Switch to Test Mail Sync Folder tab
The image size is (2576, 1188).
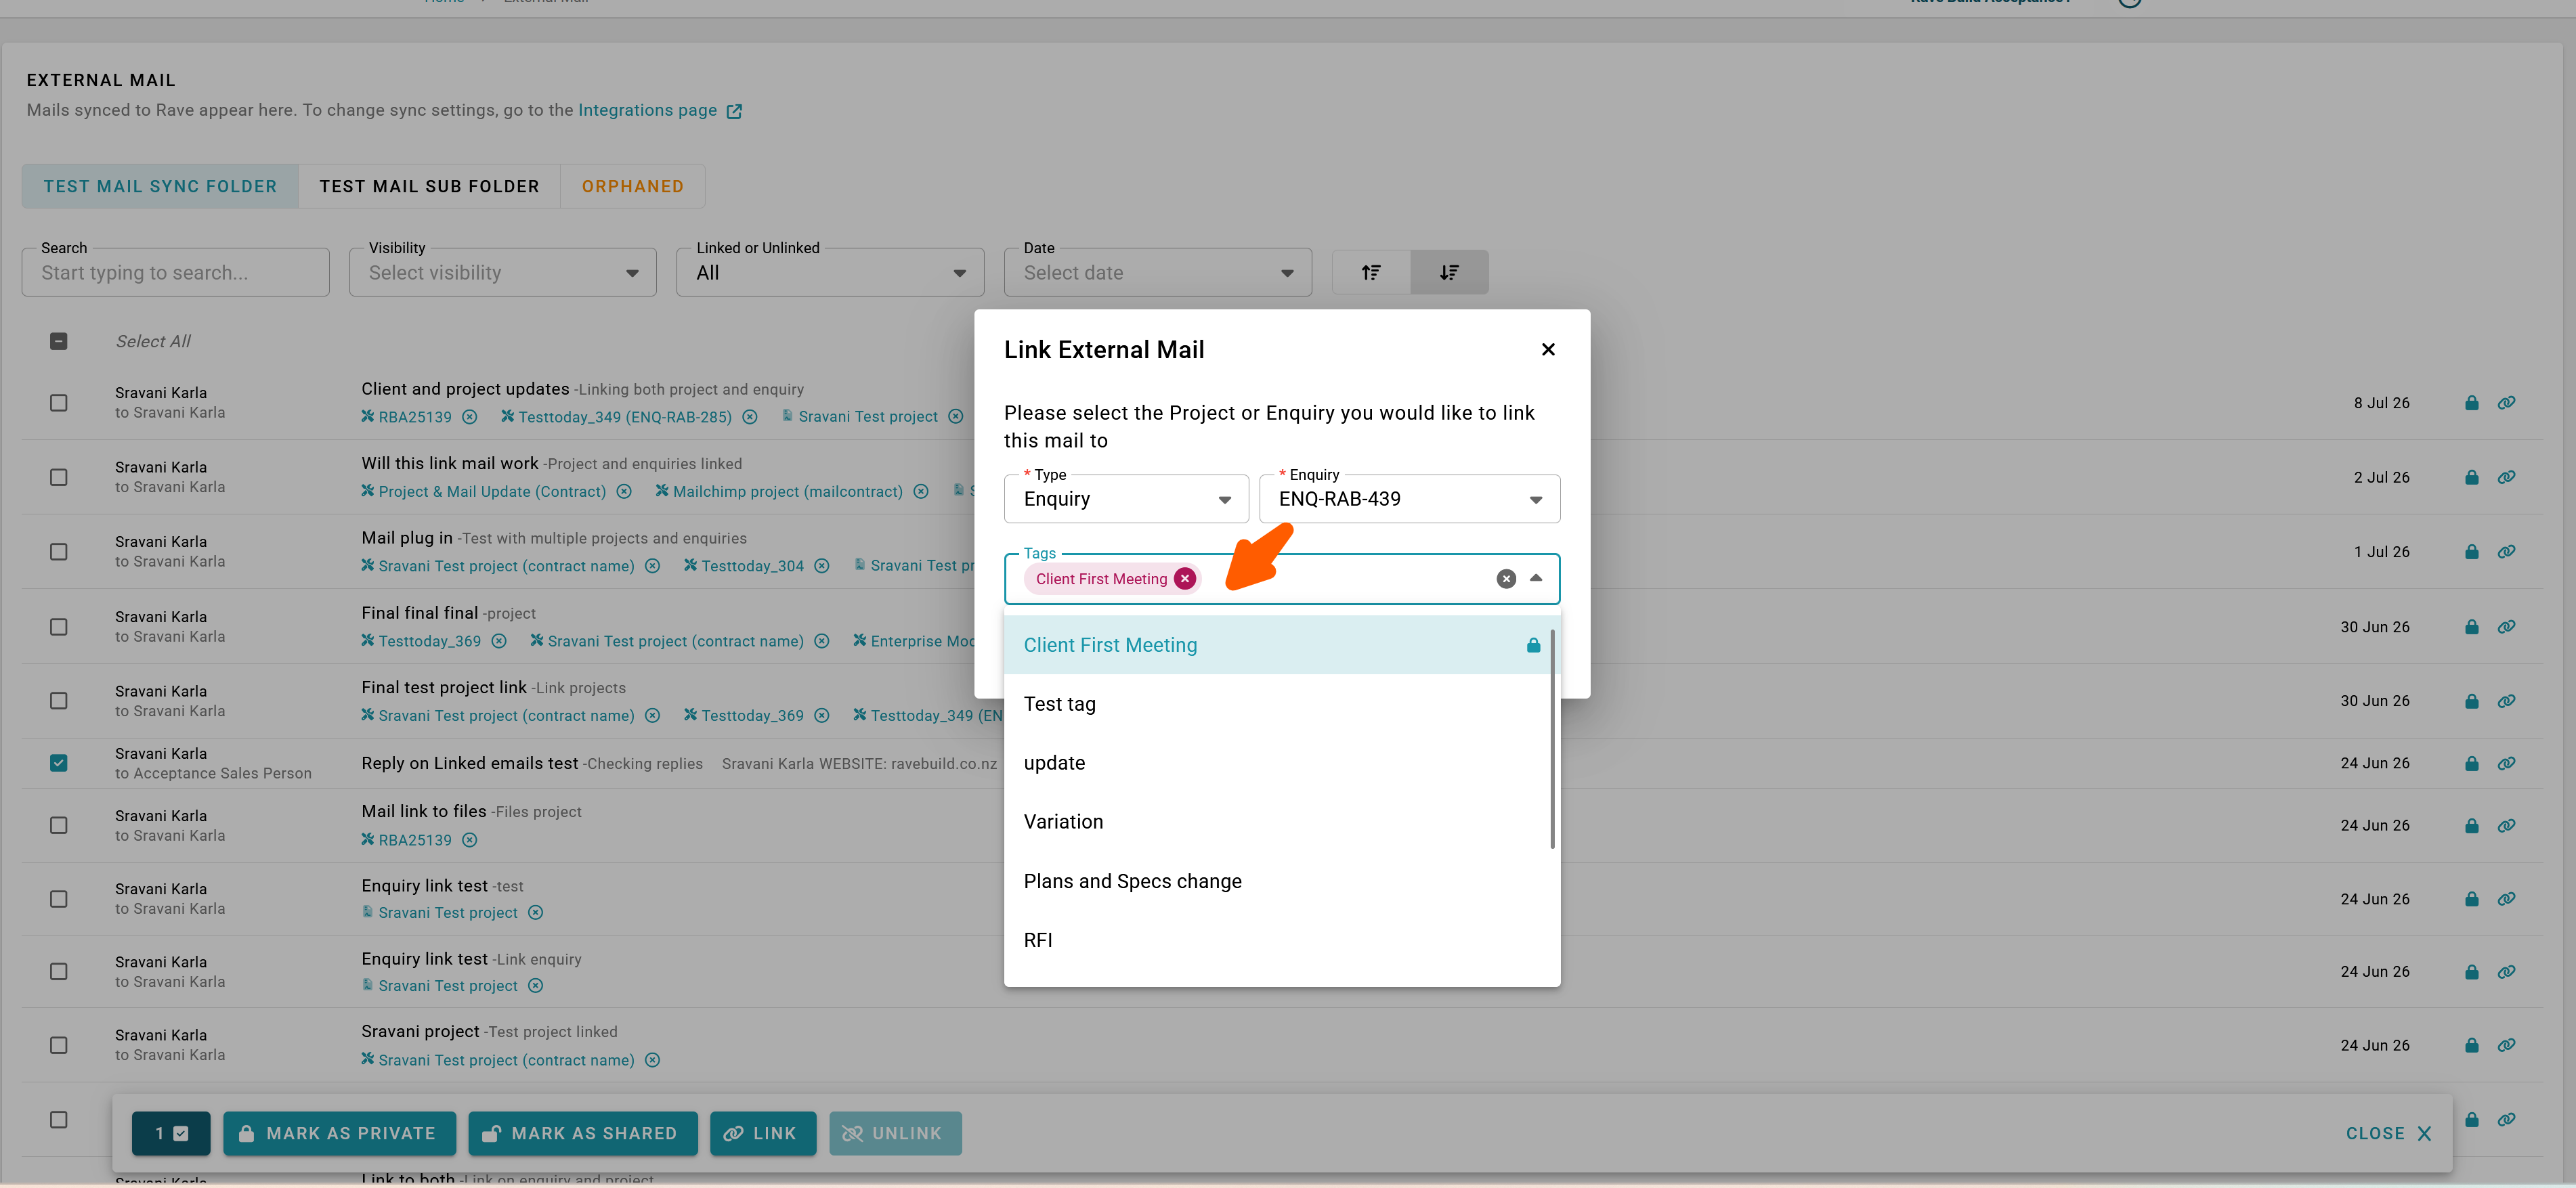coord(160,186)
